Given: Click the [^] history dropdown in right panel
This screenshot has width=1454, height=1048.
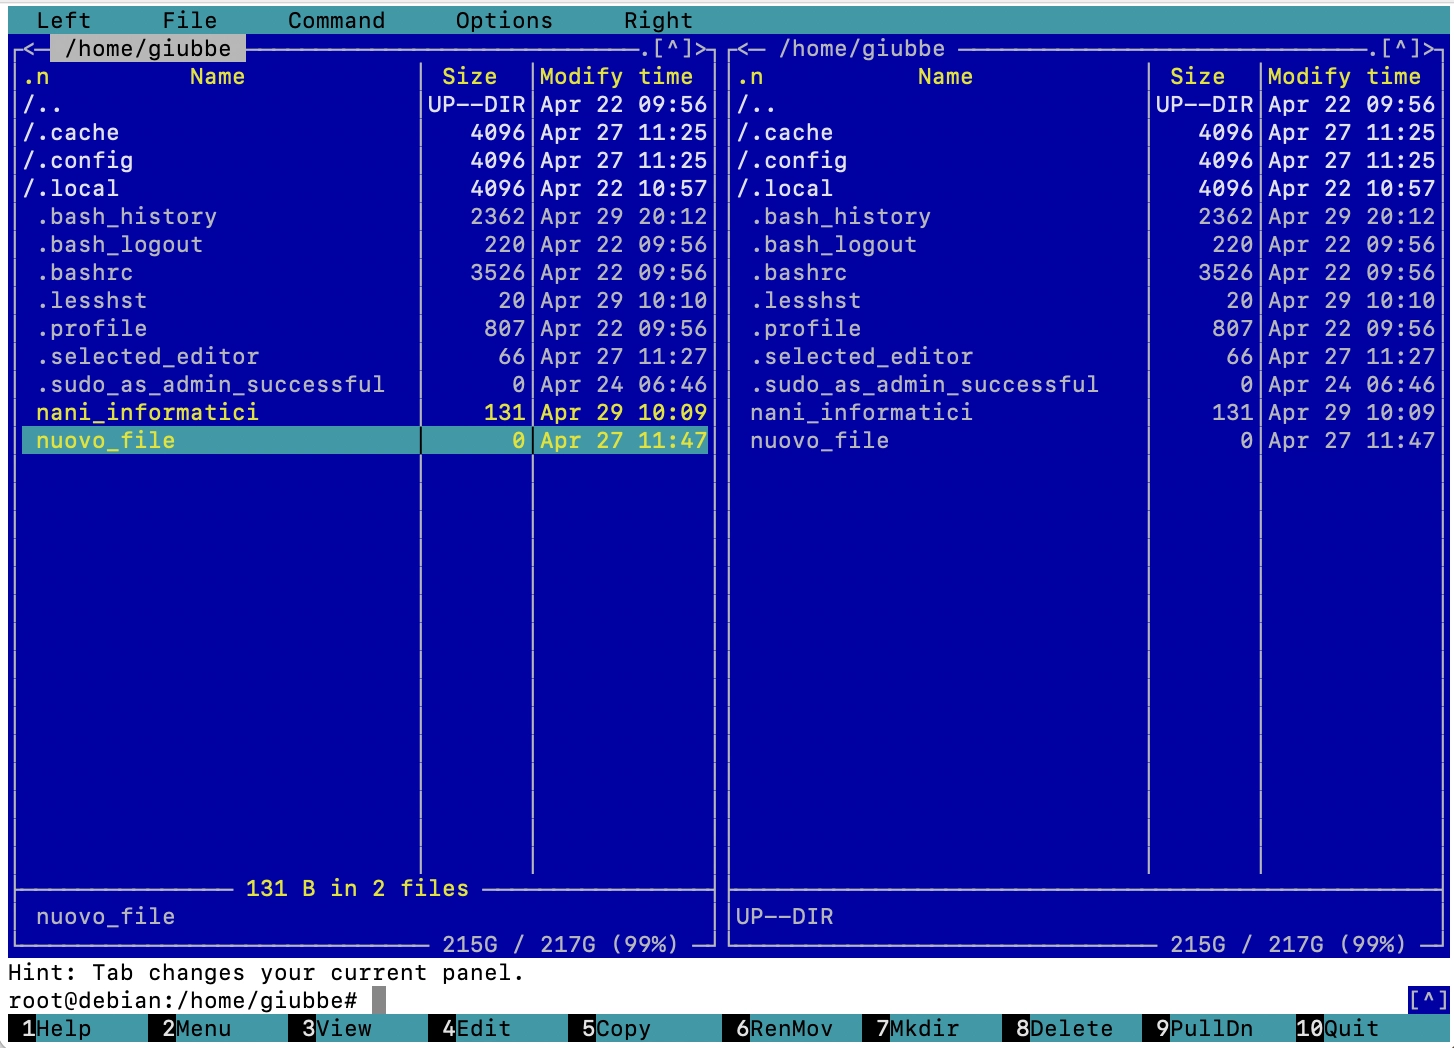Looking at the screenshot, I should 1400,48.
